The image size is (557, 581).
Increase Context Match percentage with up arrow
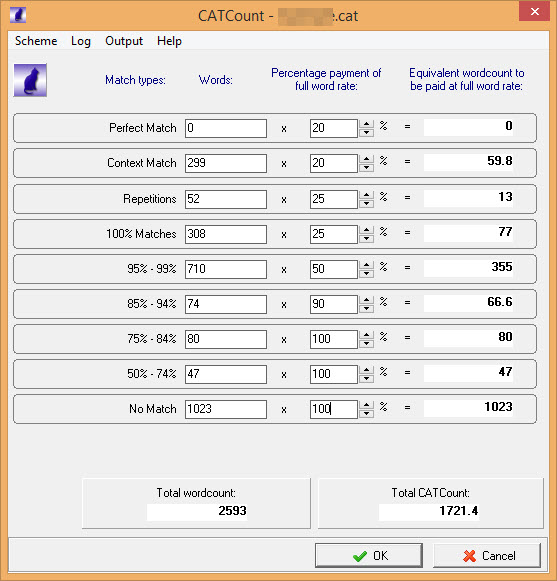click(x=366, y=159)
